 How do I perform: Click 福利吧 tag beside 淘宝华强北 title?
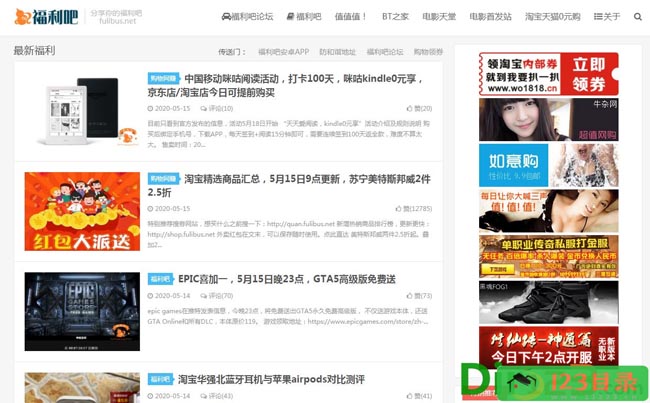(x=160, y=379)
